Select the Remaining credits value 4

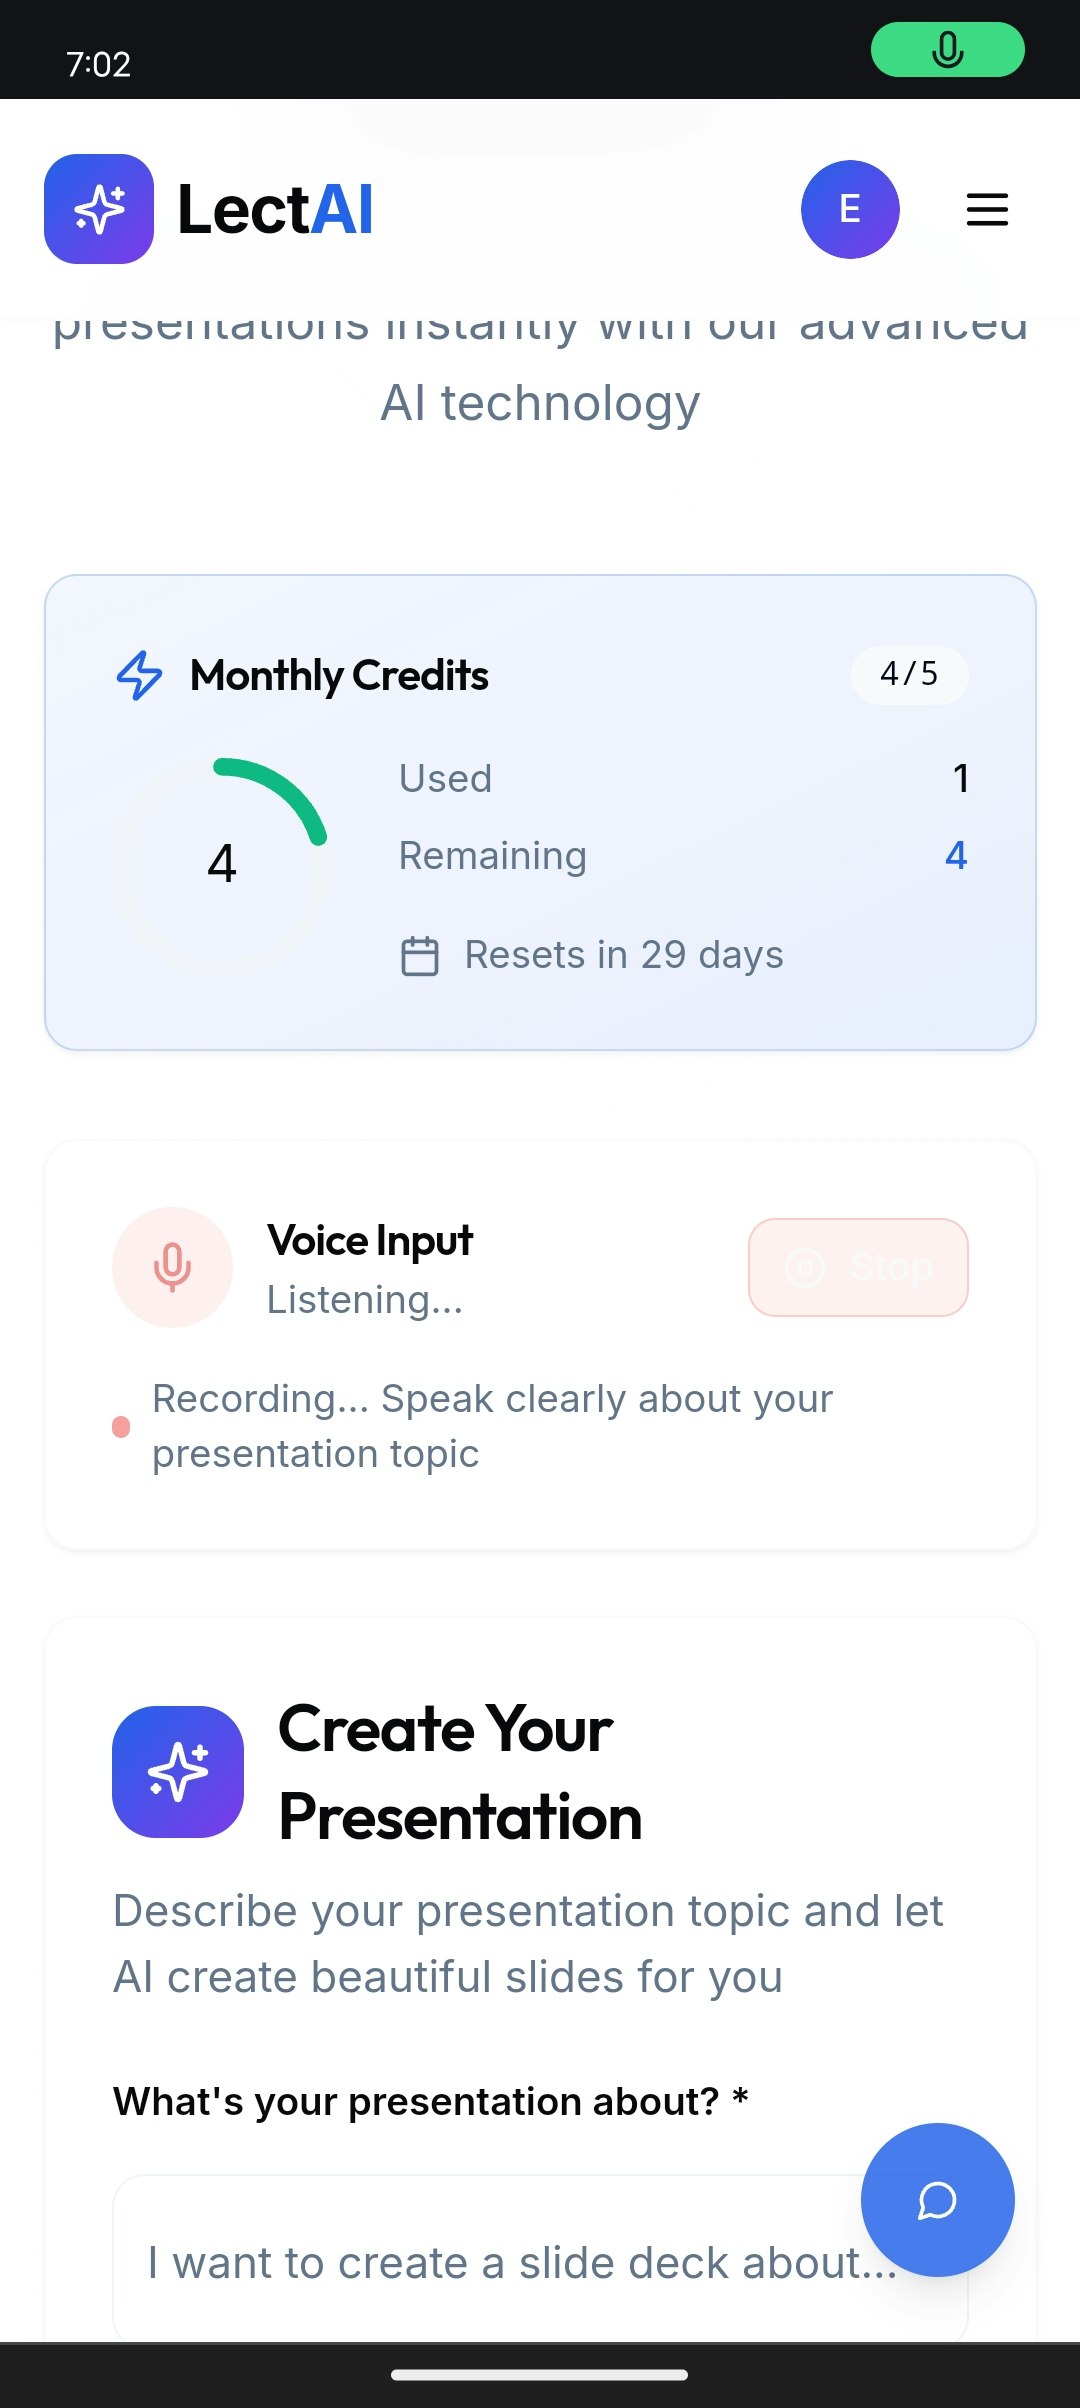click(955, 856)
